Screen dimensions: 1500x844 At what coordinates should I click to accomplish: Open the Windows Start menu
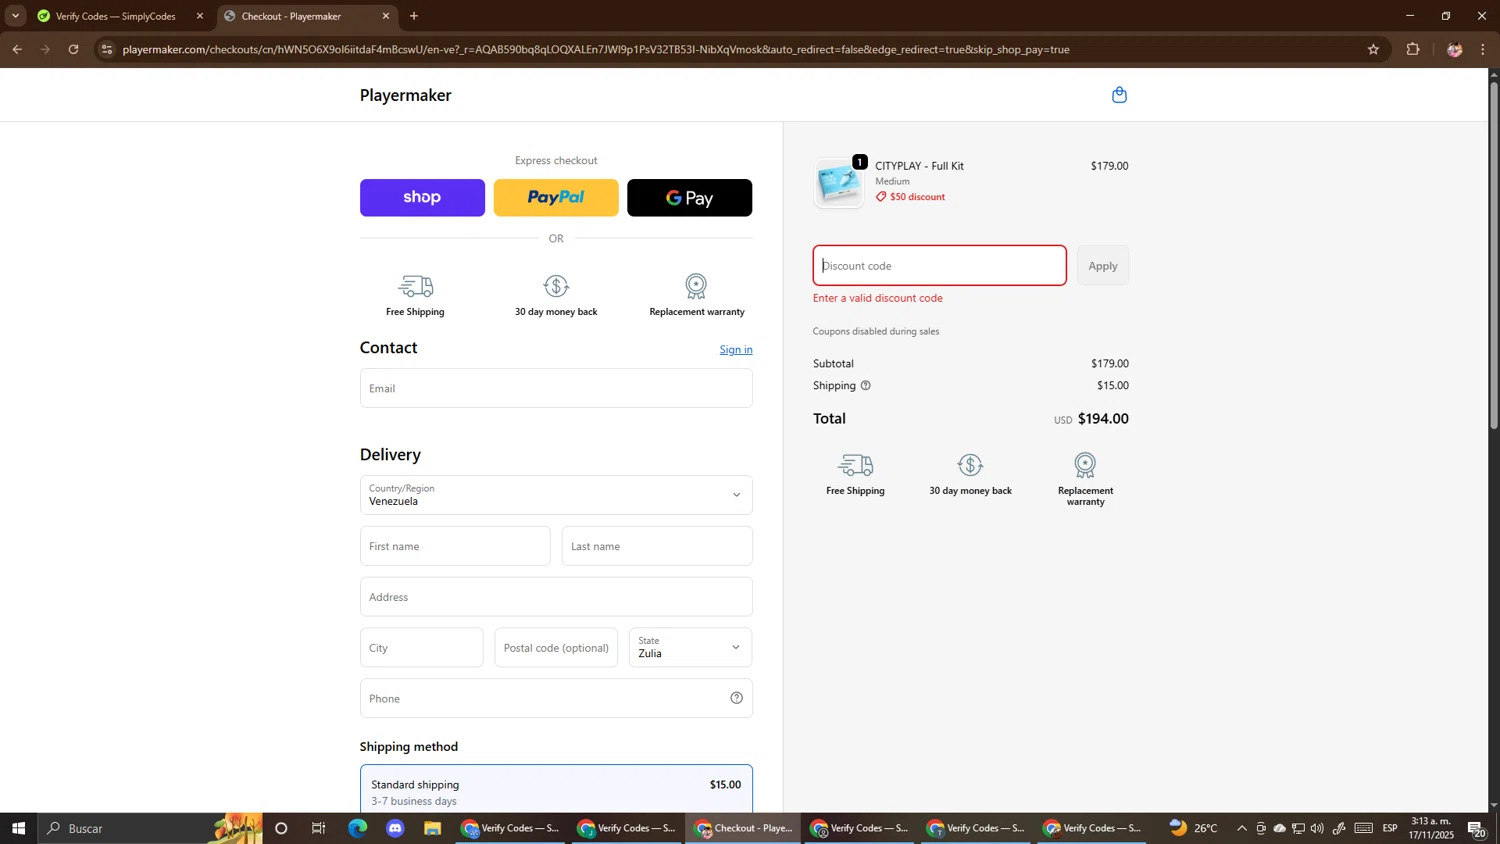point(18,828)
